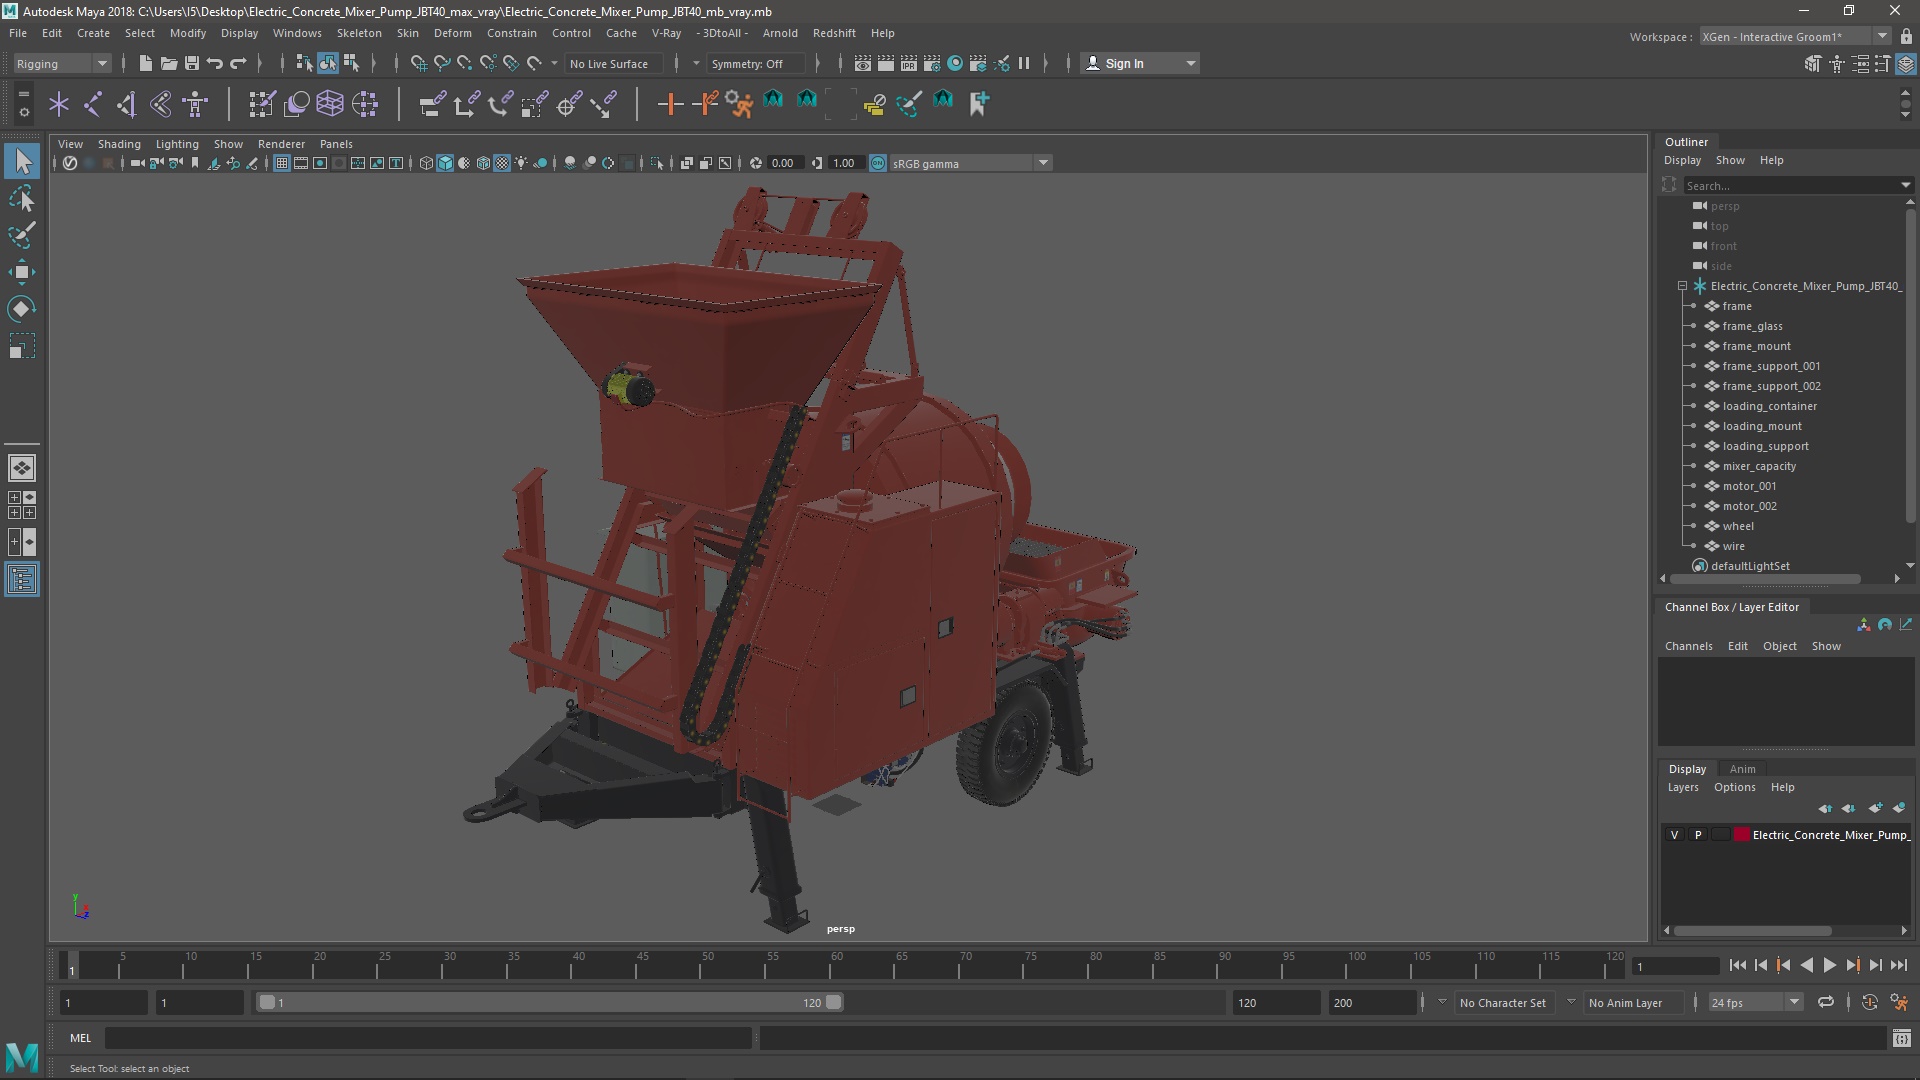1920x1080 pixels.
Task: Open the Sign In dropdown
Action: coord(1140,63)
